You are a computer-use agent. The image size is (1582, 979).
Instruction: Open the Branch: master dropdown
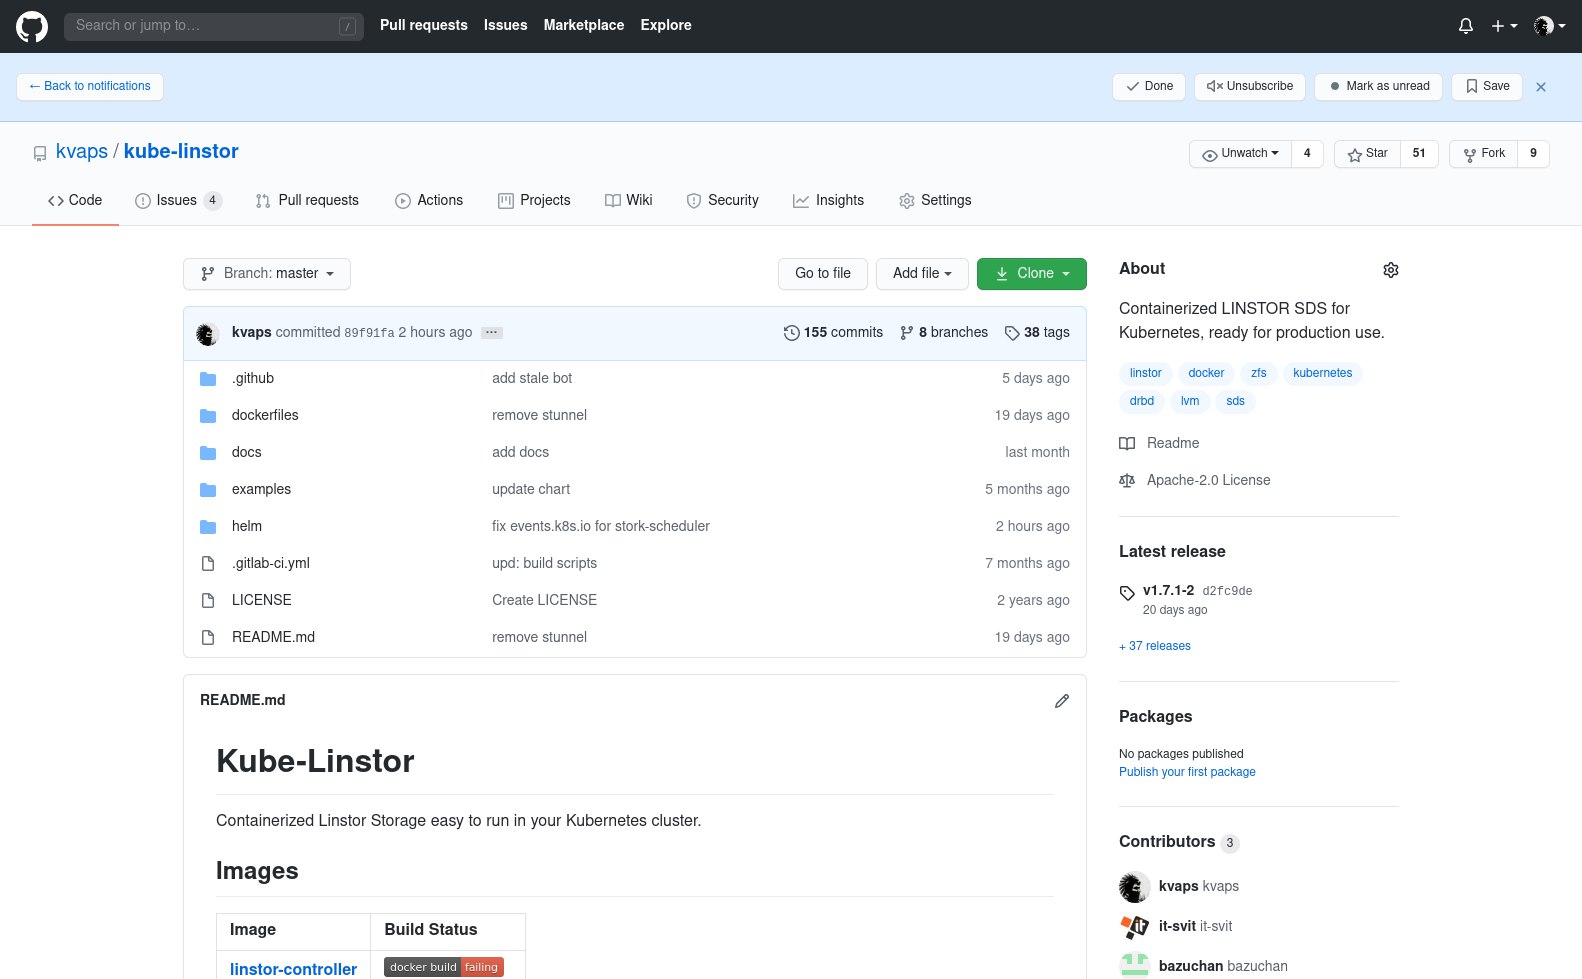coord(267,274)
